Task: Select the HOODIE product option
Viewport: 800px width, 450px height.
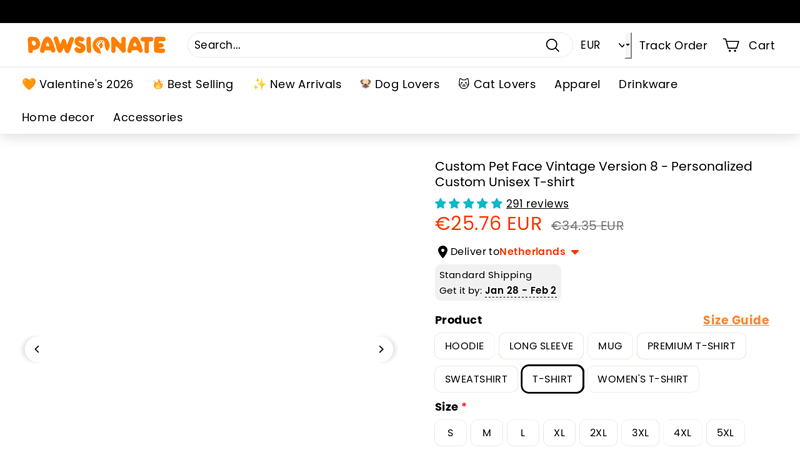Action: (x=464, y=346)
